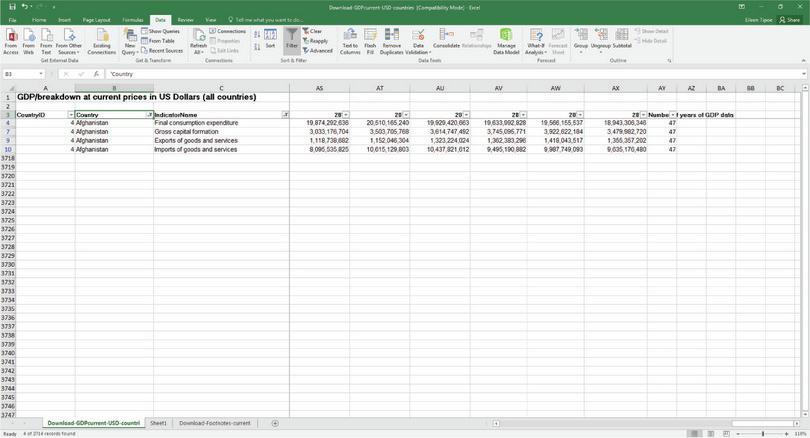The image size is (810, 438).
Task: Click Remove Duplicates
Action: pos(392,41)
